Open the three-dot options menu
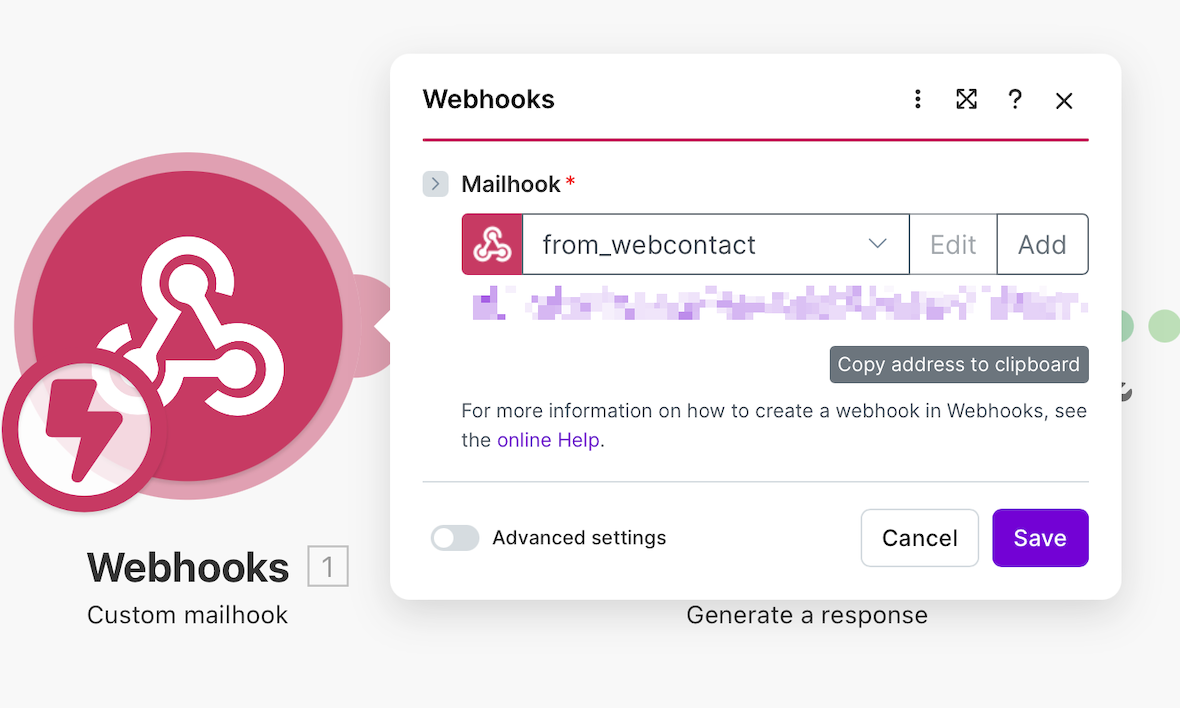Image resolution: width=1180 pixels, height=708 pixels. tap(917, 99)
